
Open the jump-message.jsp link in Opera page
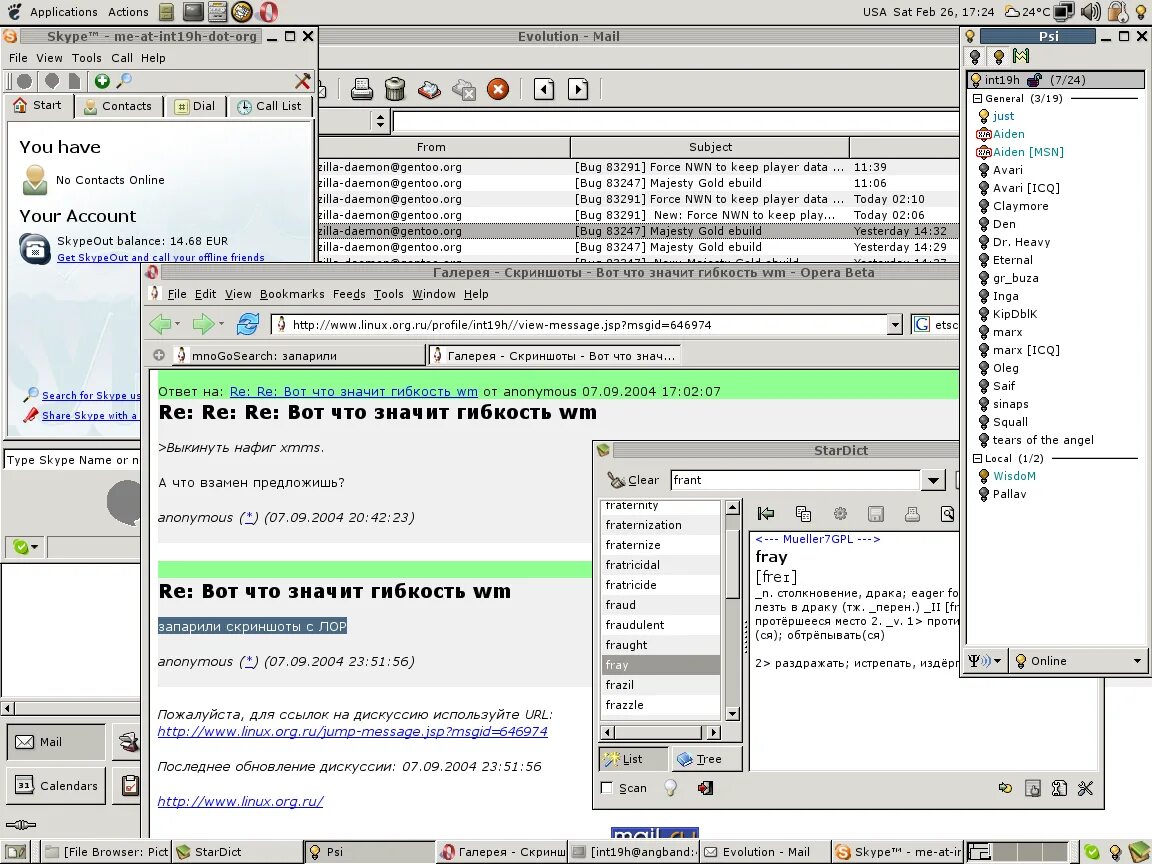tap(353, 731)
